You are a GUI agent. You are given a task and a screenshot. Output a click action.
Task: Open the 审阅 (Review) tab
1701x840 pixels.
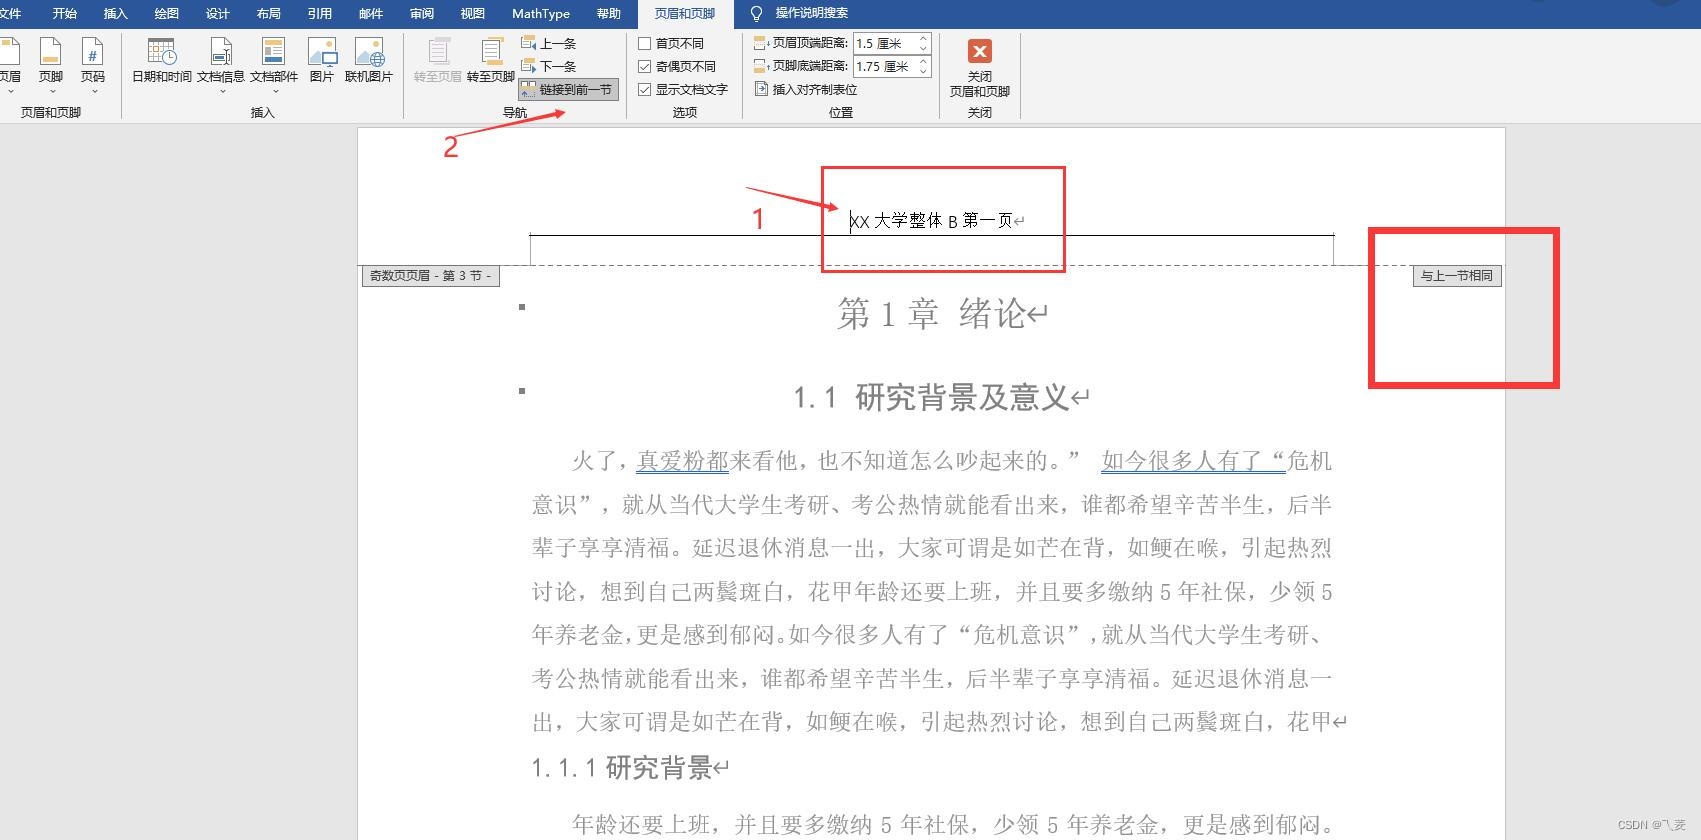point(422,13)
